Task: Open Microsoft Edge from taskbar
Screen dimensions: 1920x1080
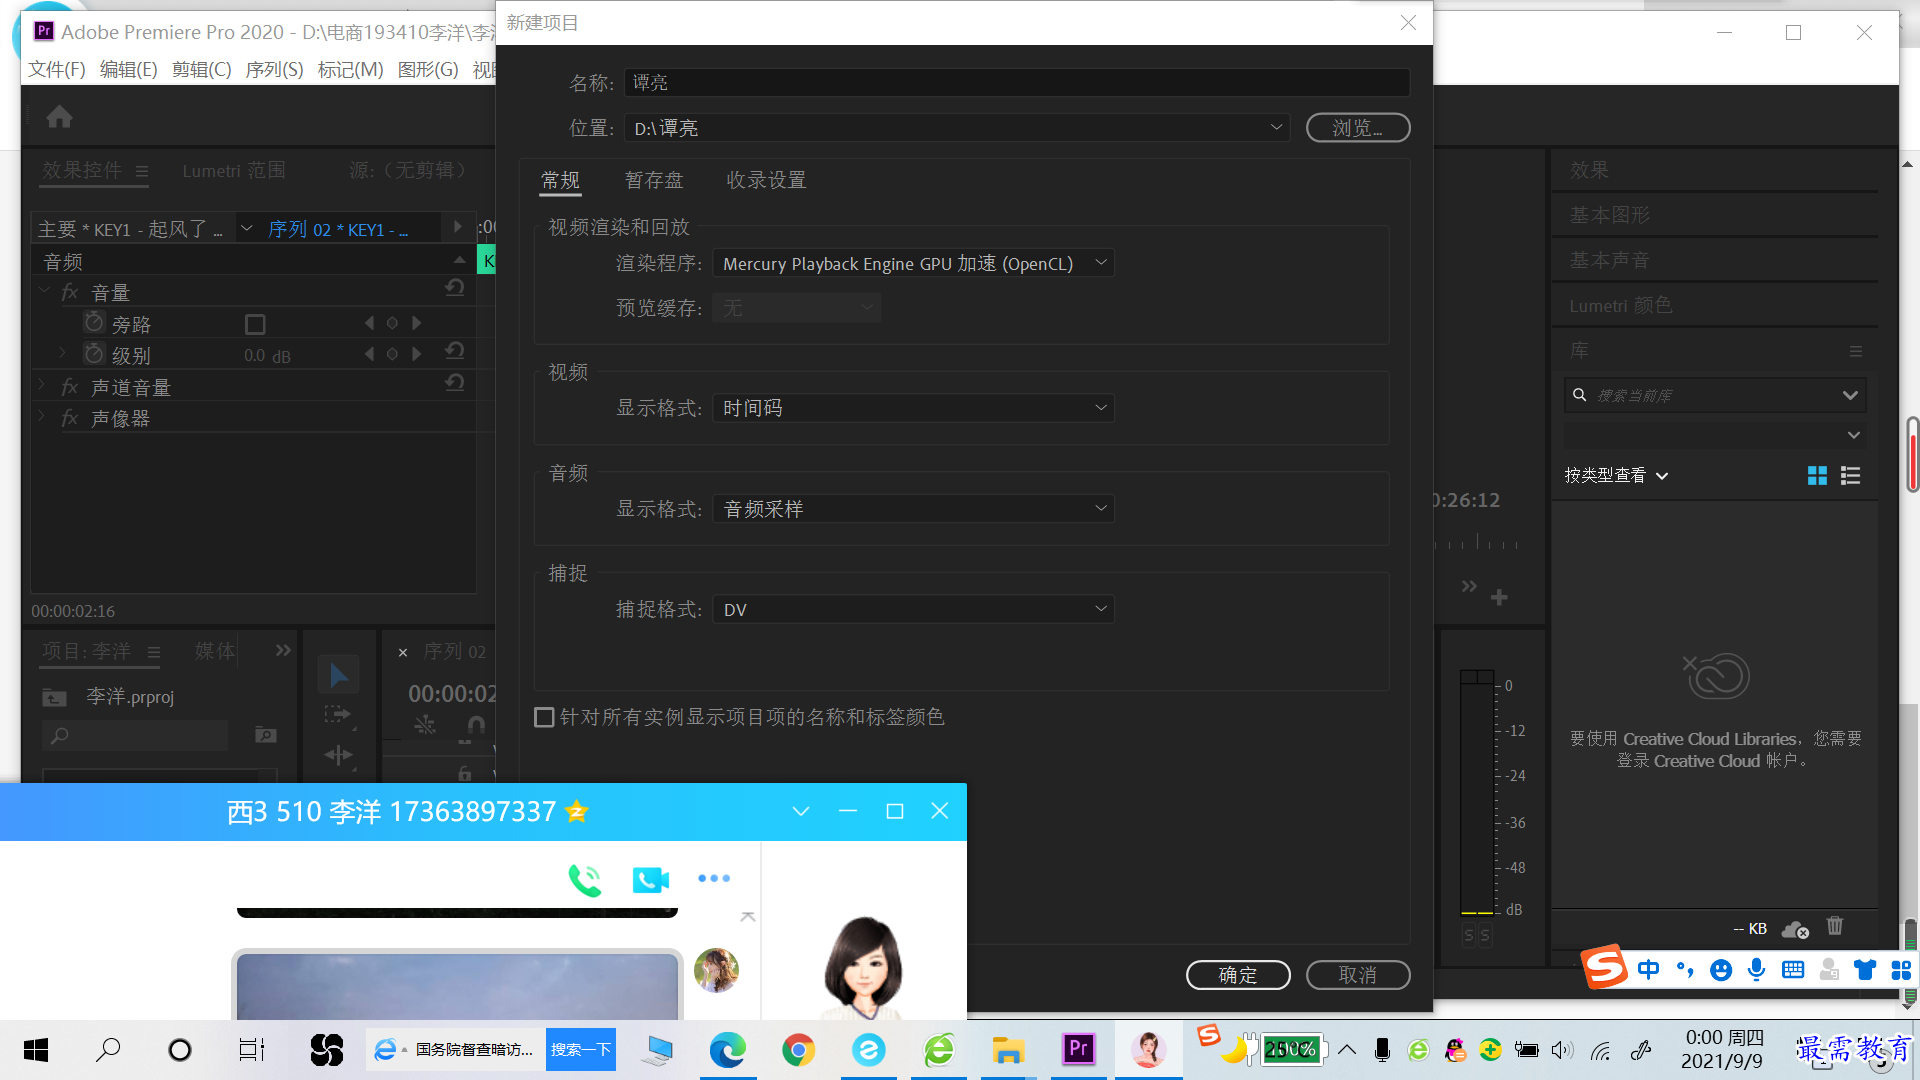Action: click(727, 1050)
